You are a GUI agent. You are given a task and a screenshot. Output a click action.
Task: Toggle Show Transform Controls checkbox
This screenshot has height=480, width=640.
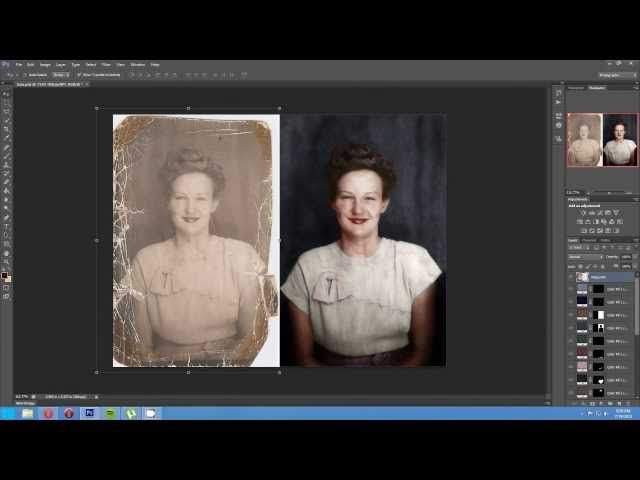[79, 75]
